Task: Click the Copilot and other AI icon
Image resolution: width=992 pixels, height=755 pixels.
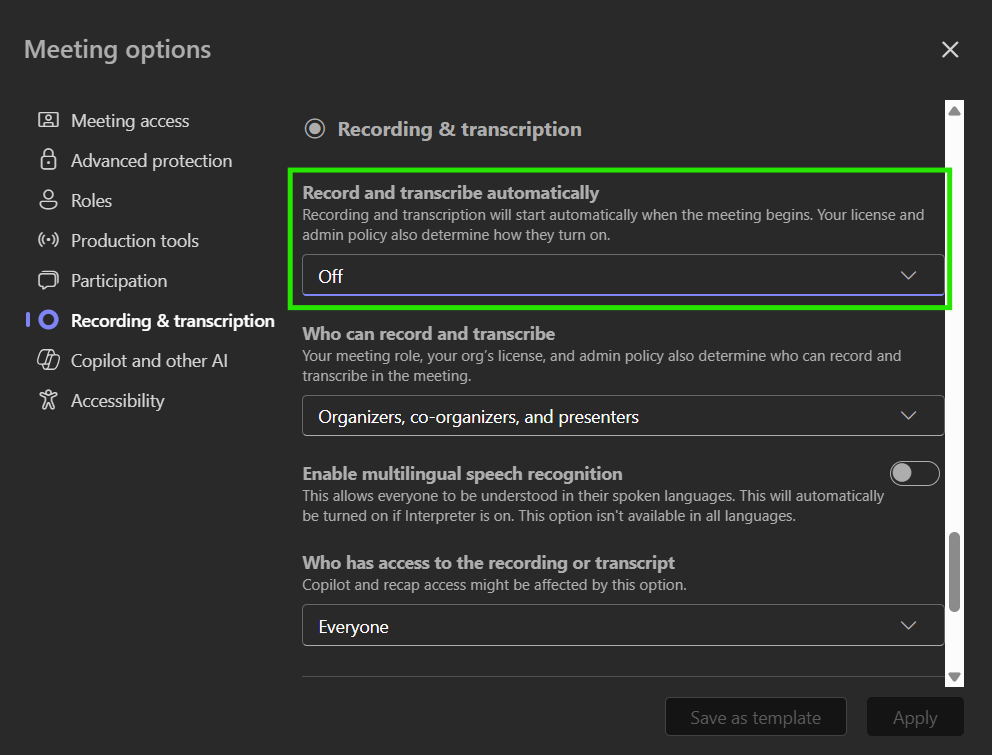Action: pyautogui.click(x=48, y=360)
